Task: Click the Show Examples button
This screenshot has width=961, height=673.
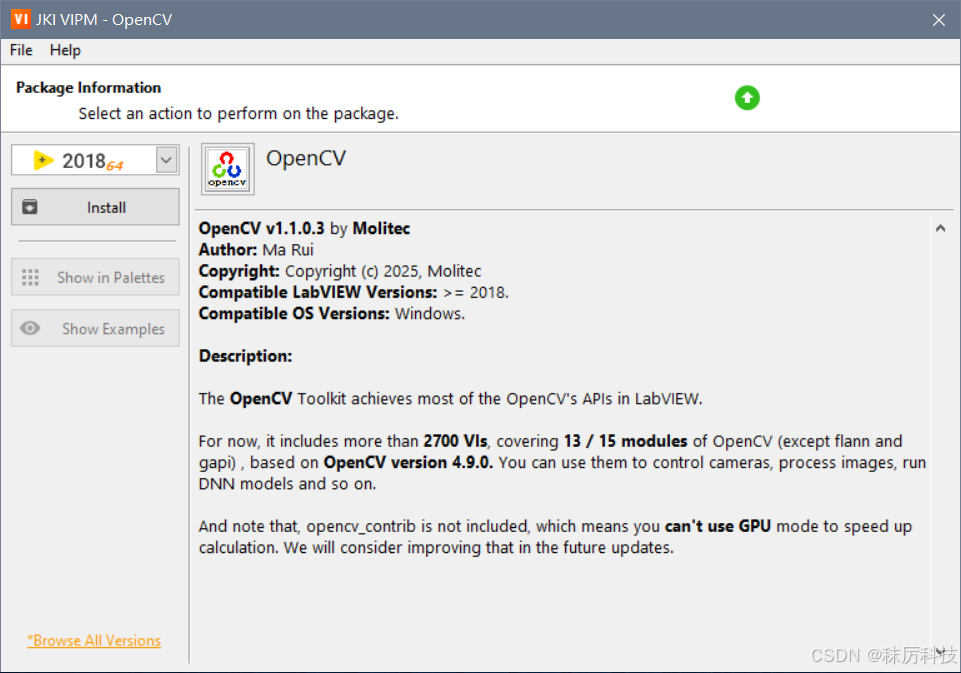Action: pos(95,329)
